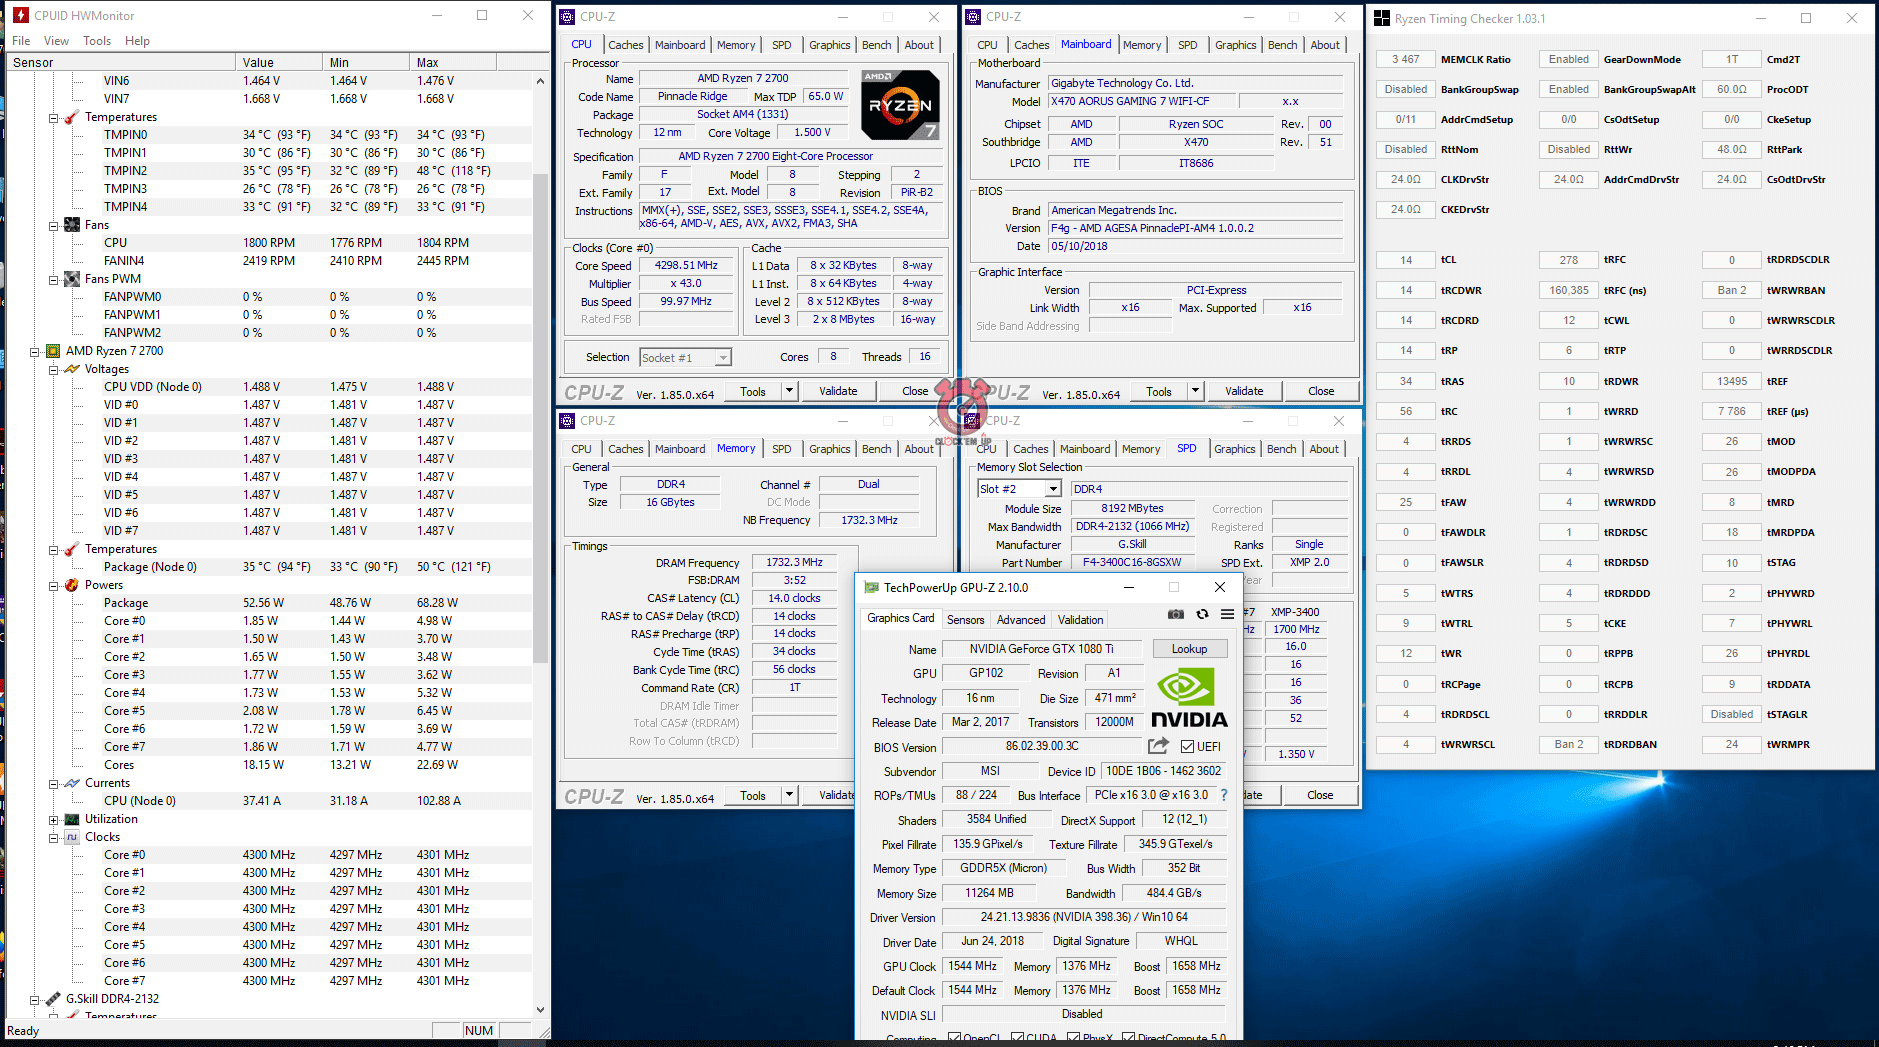This screenshot has height=1047, width=1879.
Task: Open the GPU-Z hamburger menu
Action: pos(1227,614)
